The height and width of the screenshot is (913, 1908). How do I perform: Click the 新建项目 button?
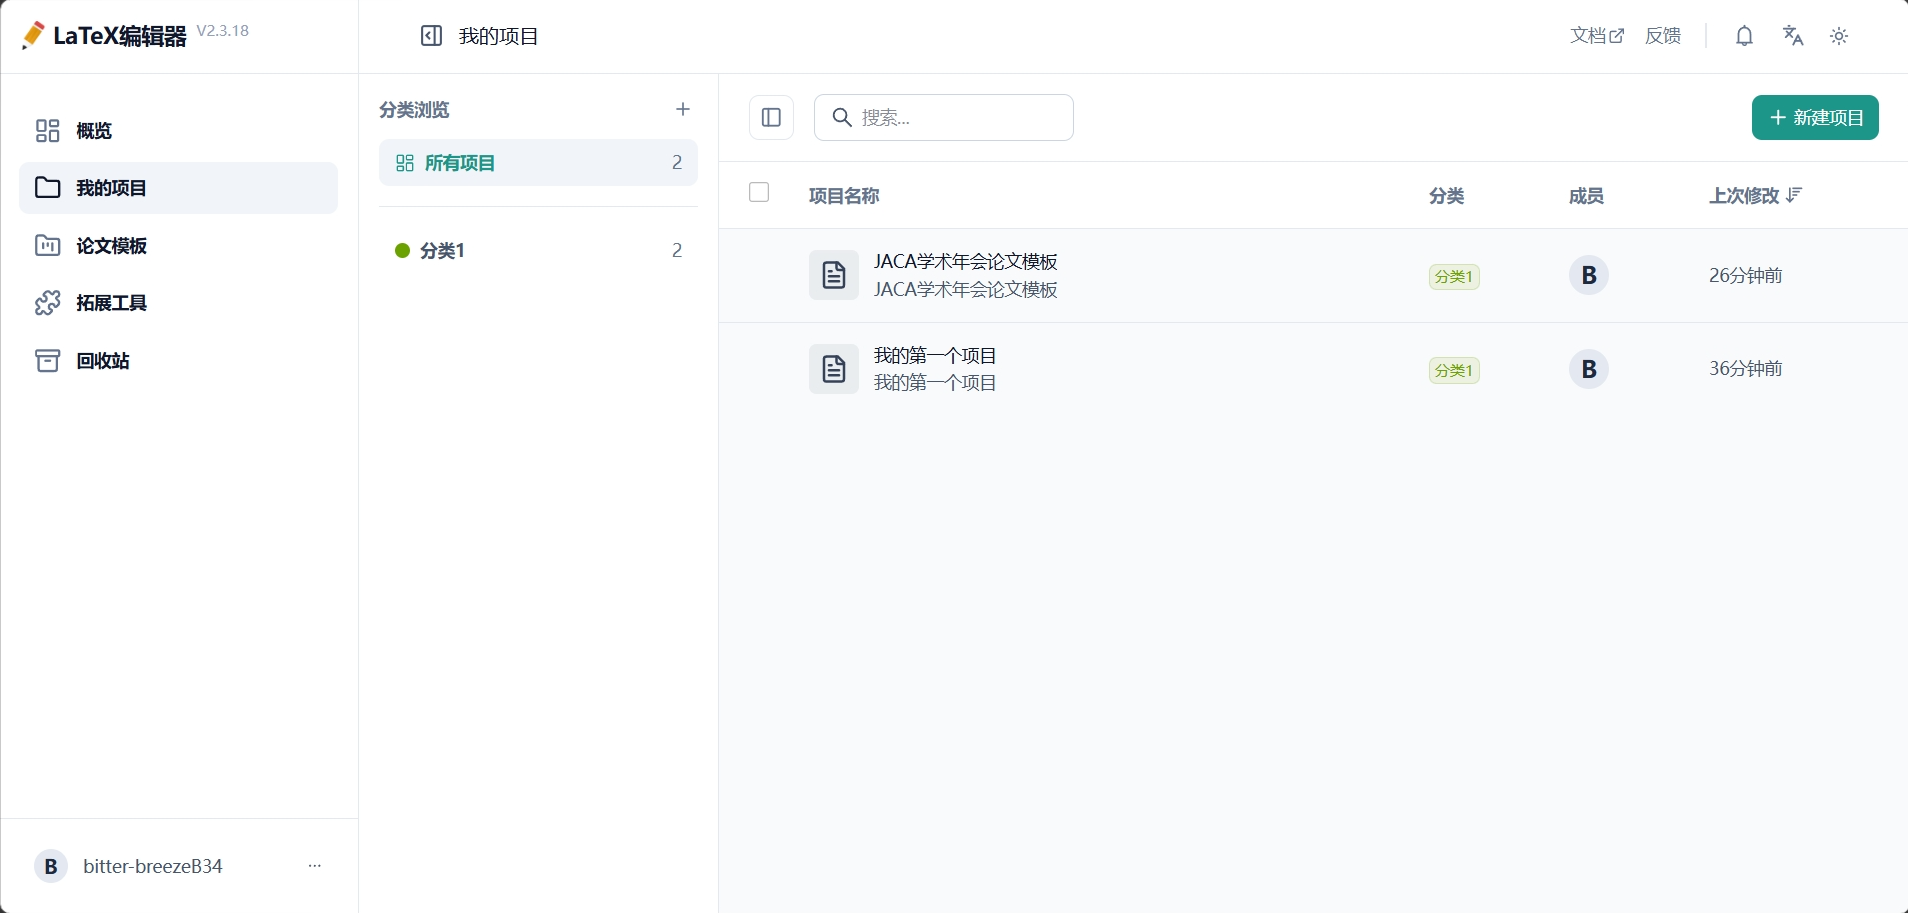[x=1815, y=118]
